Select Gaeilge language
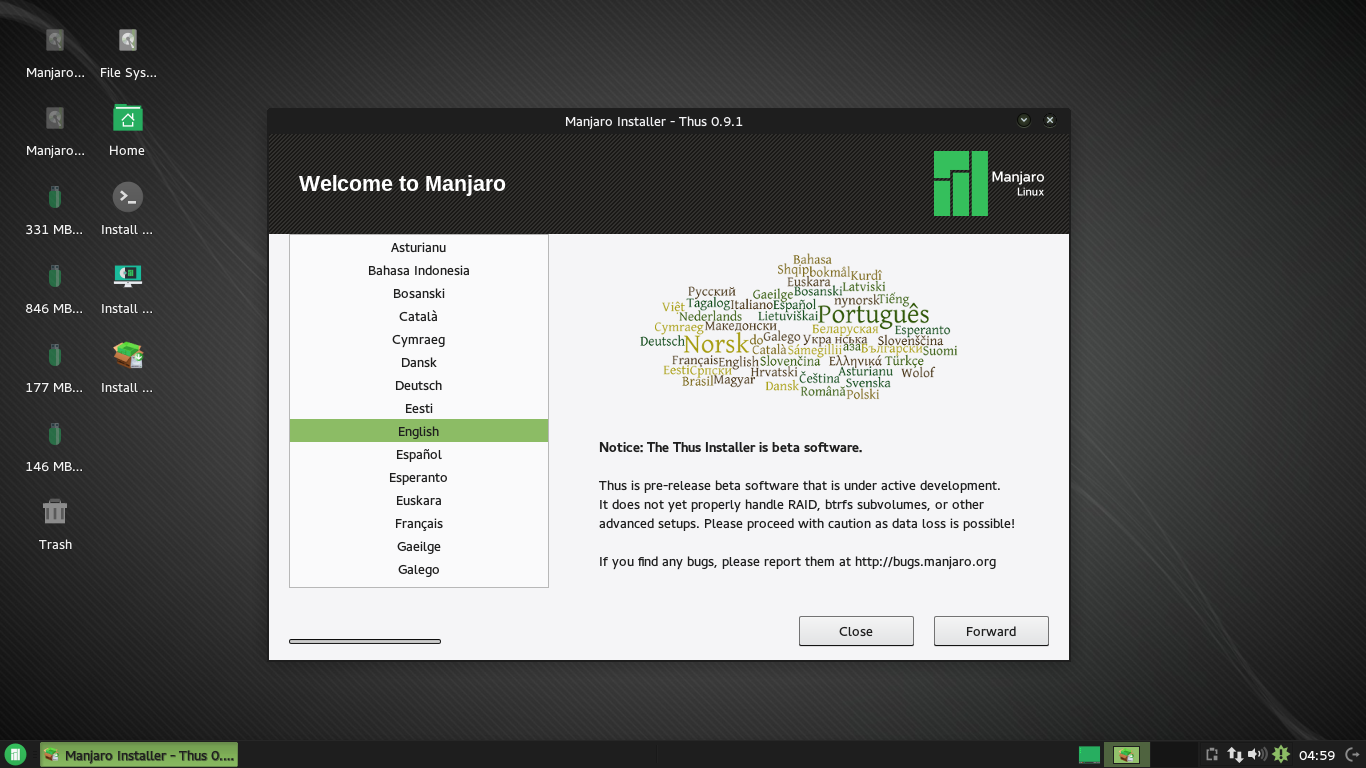The height and width of the screenshot is (768, 1366). point(419,546)
